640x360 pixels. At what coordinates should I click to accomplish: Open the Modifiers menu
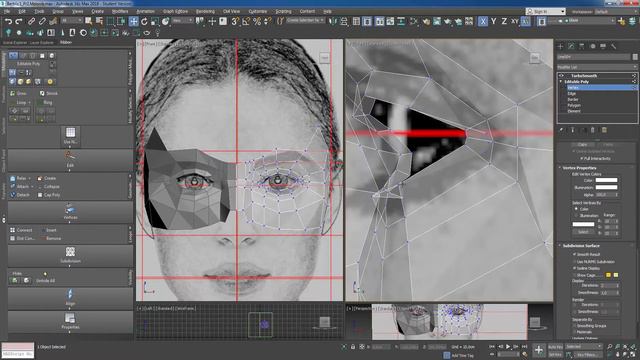coord(120,11)
